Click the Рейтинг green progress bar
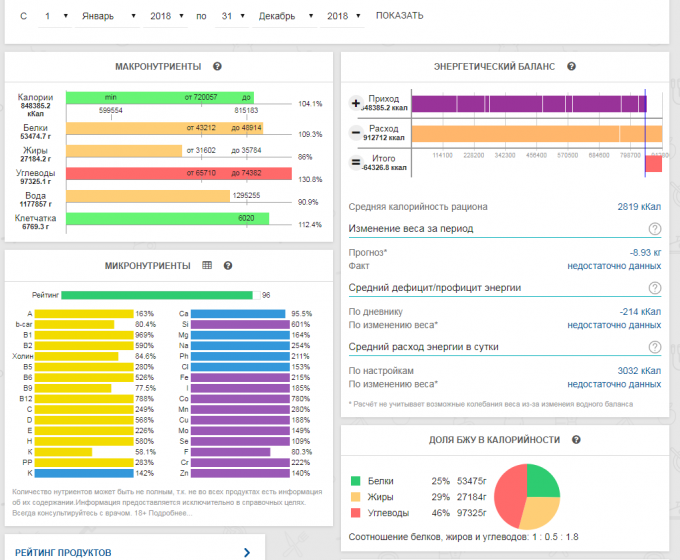The width and height of the screenshot is (680, 560). [x=158, y=295]
